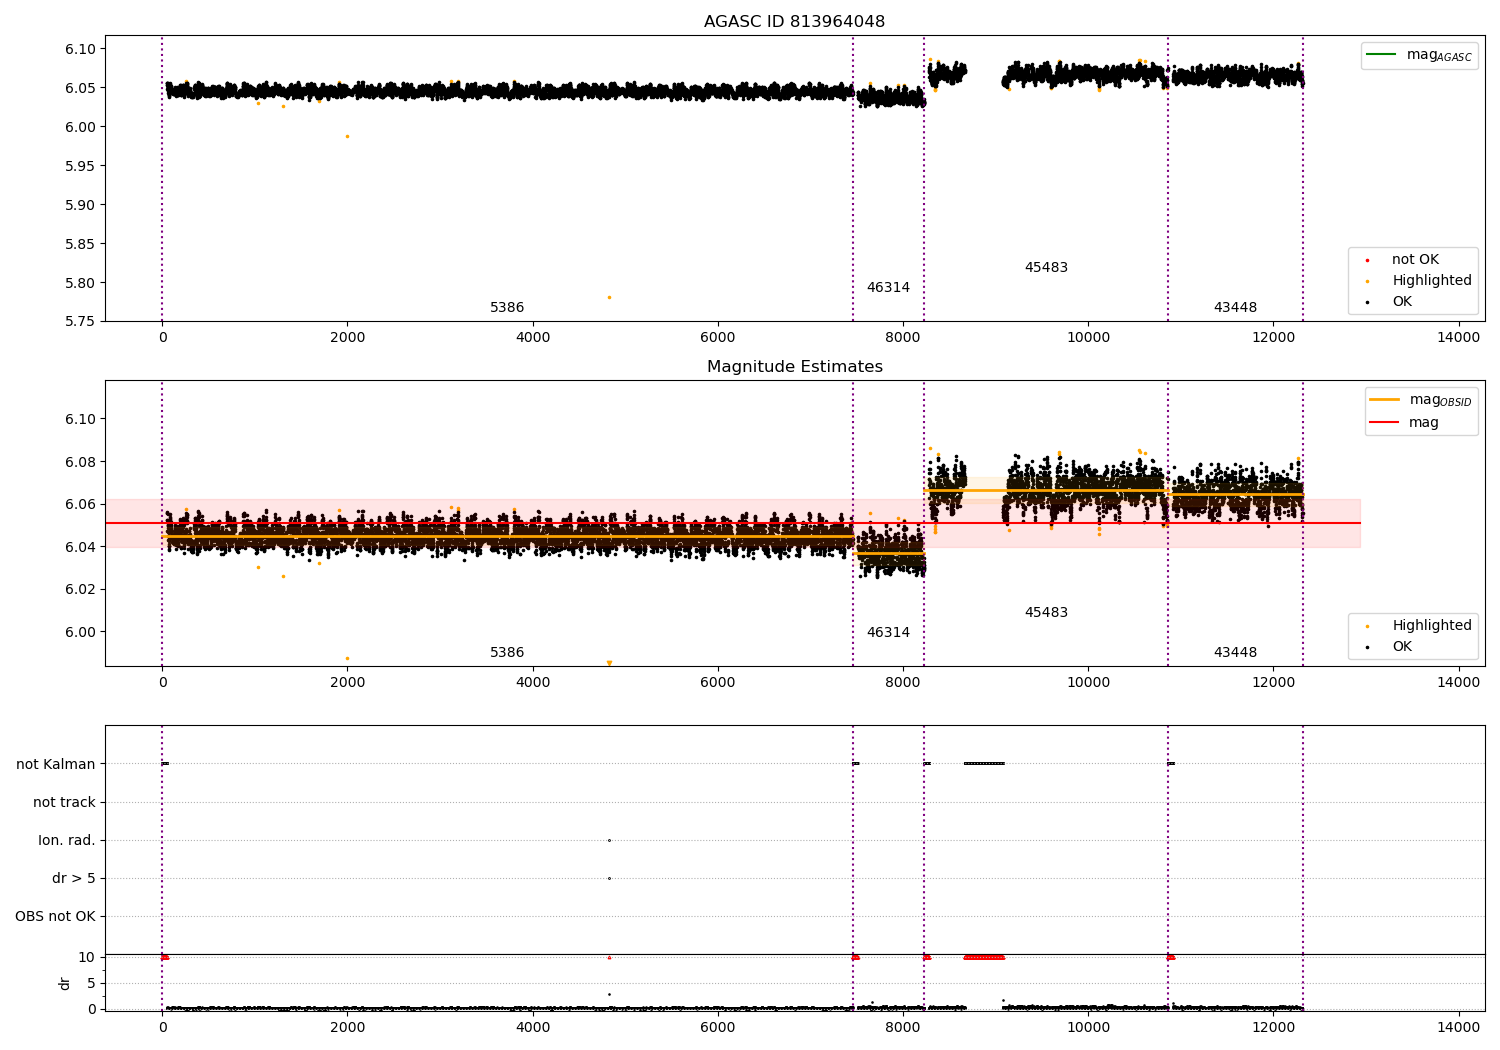Viewport: 1500px width, 1050px height.
Task: Click the green mag AGASC legend line
Action: coord(1381,54)
